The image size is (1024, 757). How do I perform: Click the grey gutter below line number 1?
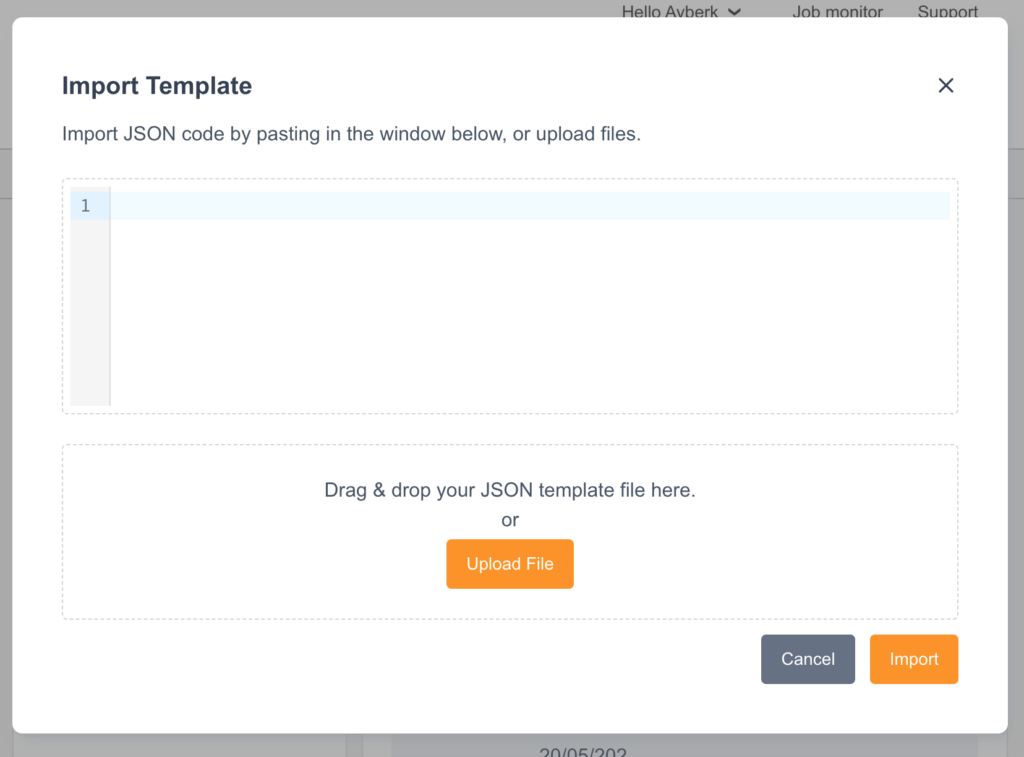(x=90, y=320)
